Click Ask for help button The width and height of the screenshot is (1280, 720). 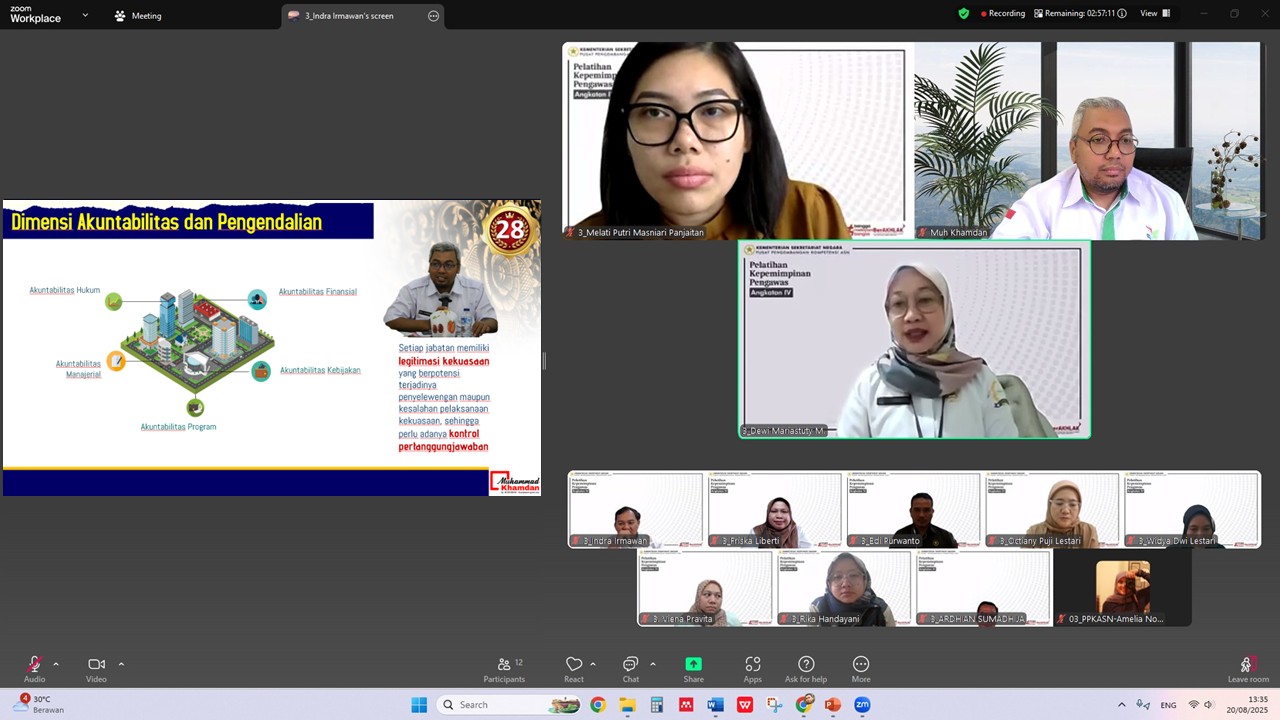(x=806, y=669)
